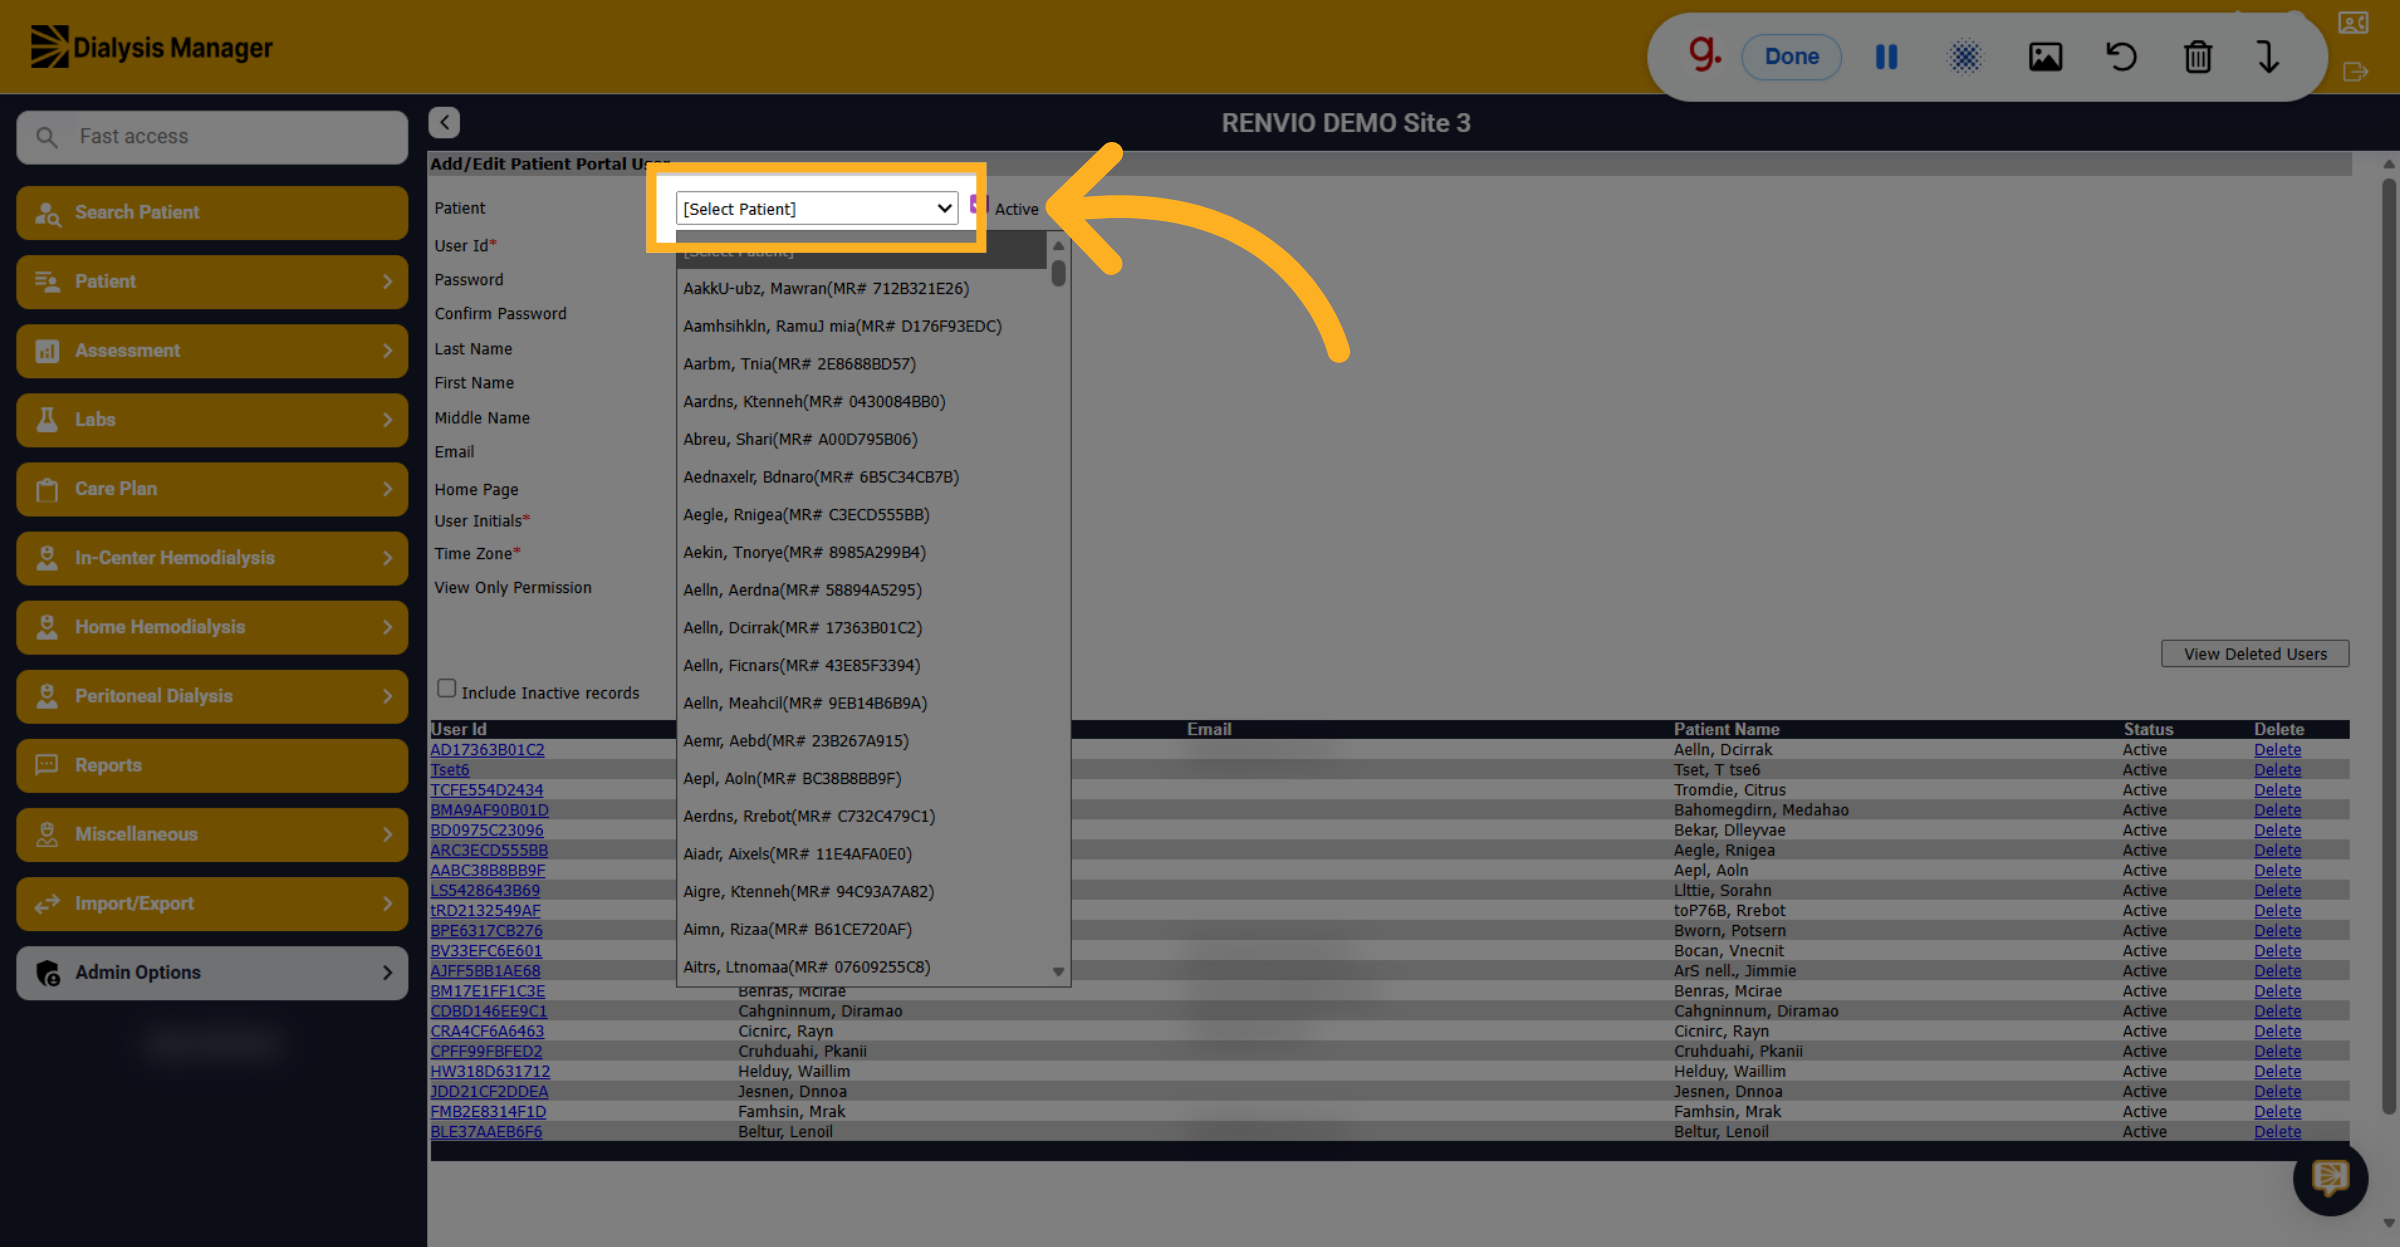Click the Done button

pos(1791,57)
